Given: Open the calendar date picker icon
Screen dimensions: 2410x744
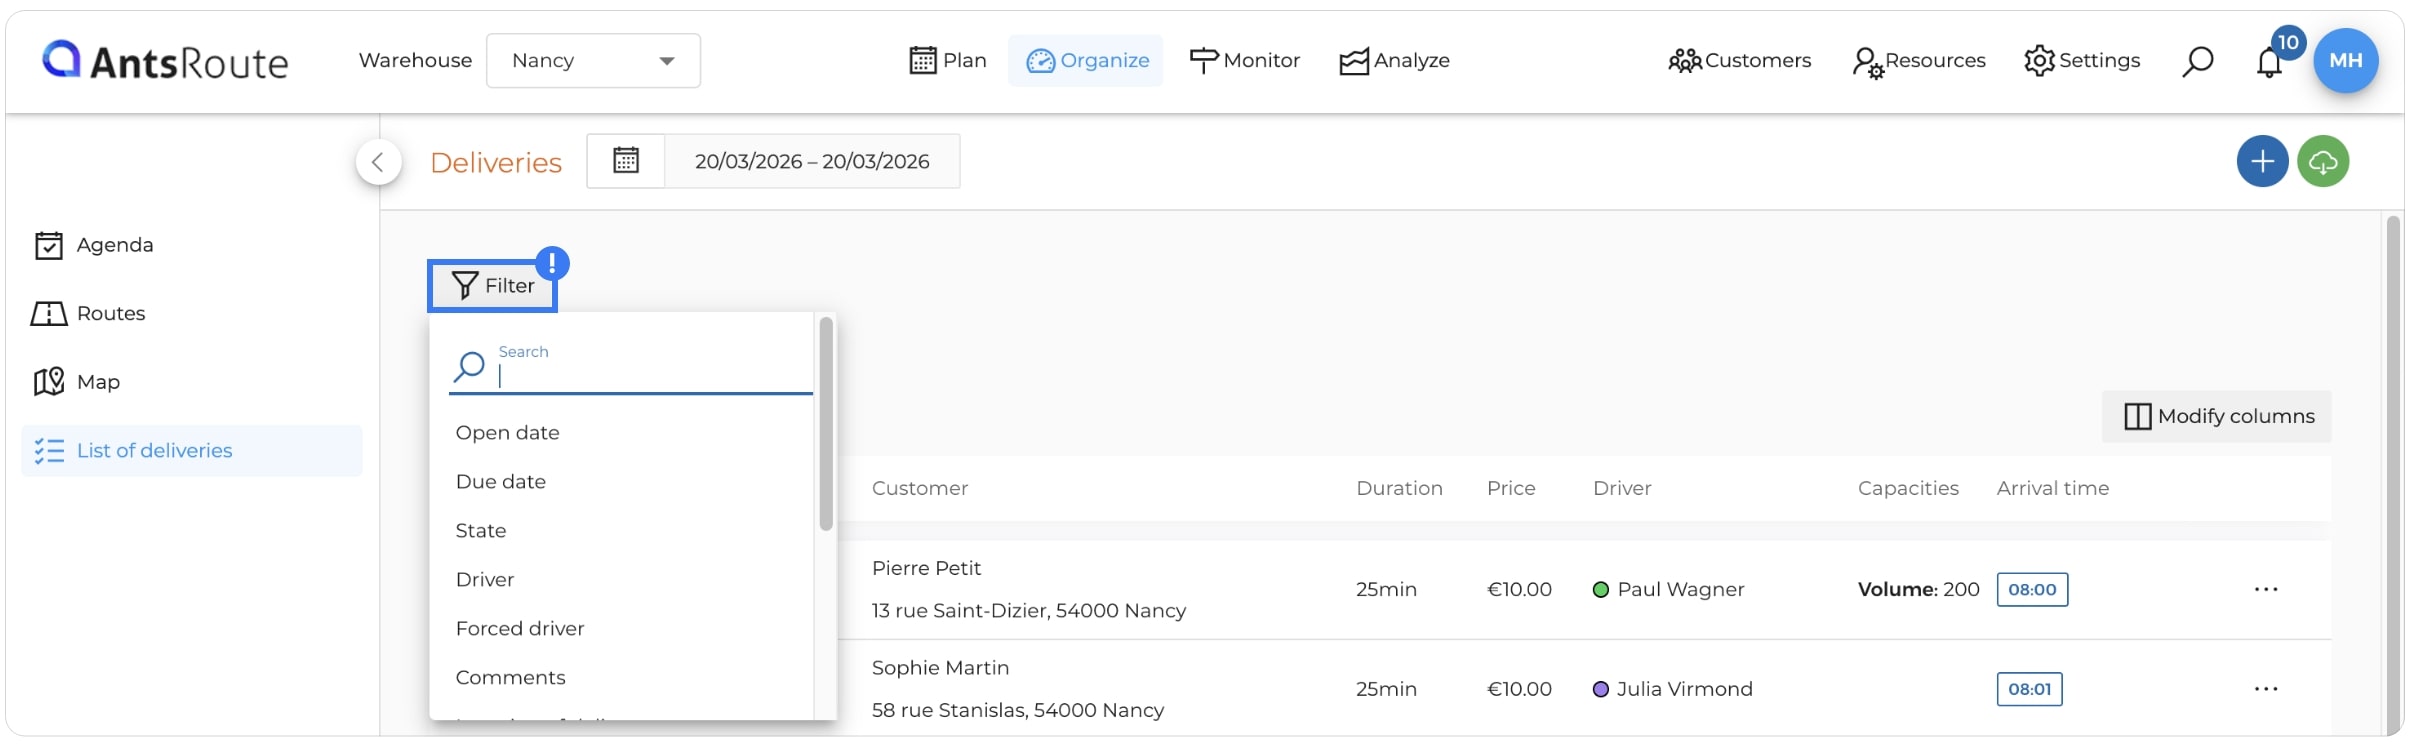Looking at the screenshot, I should coord(626,161).
